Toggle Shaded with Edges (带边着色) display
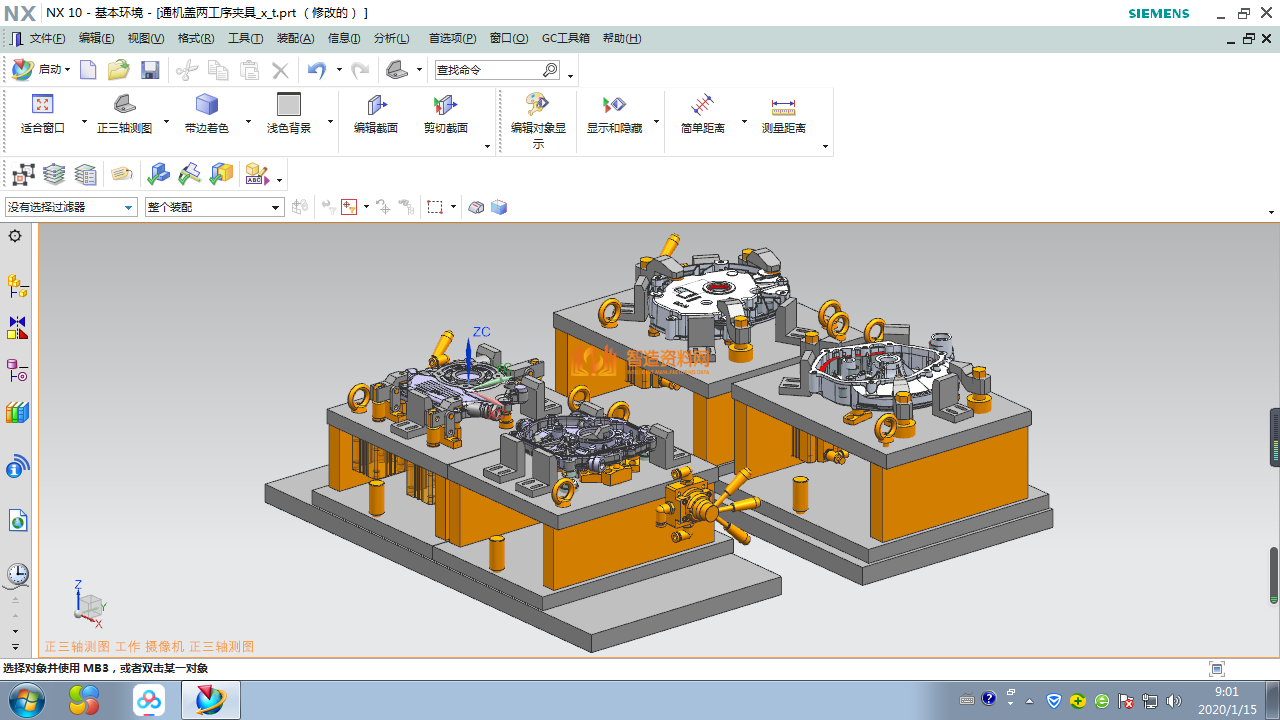 pos(206,105)
